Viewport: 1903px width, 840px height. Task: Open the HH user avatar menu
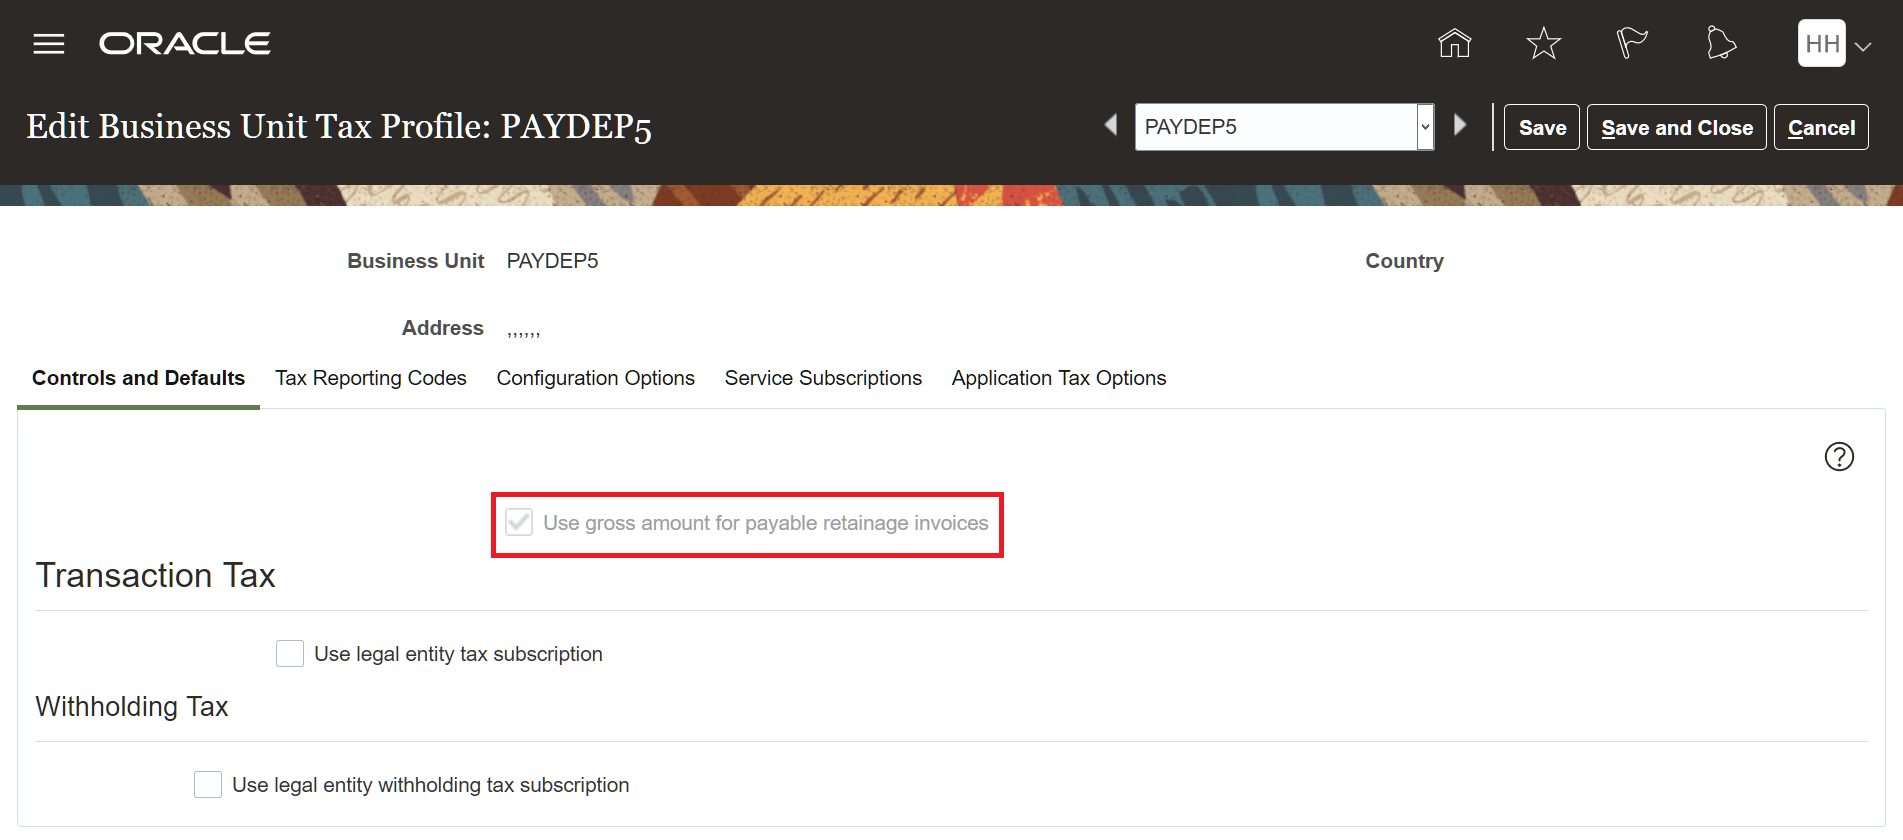[1822, 44]
